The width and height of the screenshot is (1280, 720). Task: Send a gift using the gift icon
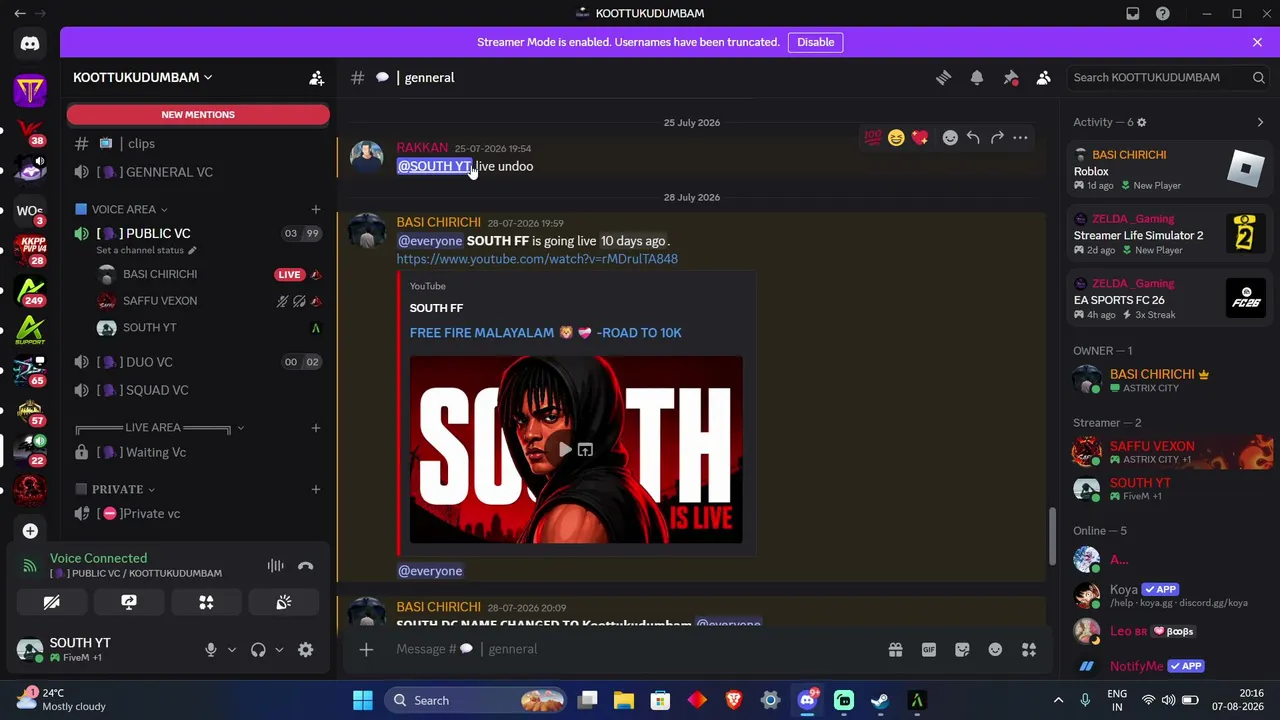[896, 650]
